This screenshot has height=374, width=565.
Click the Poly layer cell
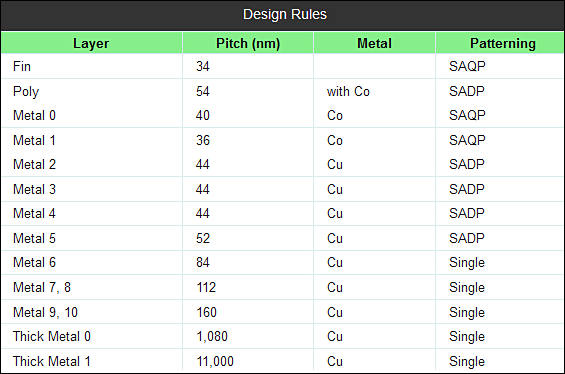(26, 92)
